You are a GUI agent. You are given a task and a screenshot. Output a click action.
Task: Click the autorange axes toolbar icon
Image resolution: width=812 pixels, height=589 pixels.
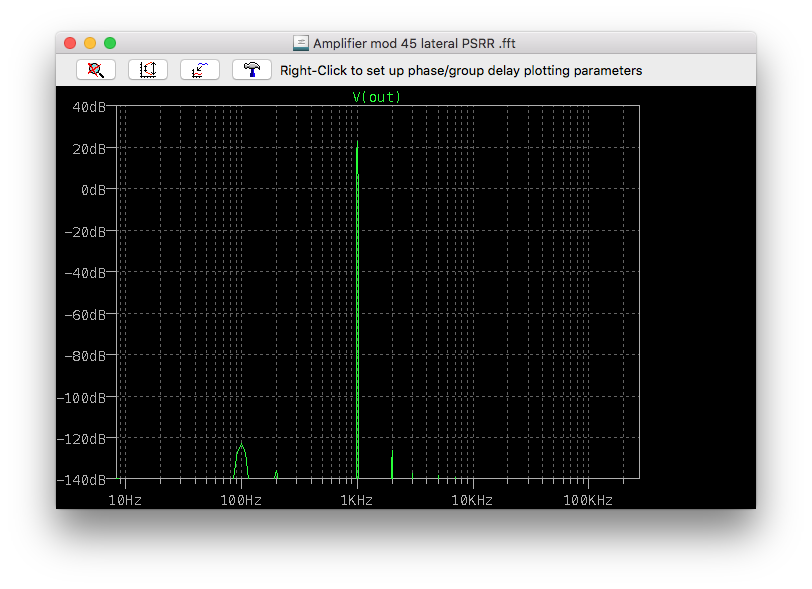point(148,70)
